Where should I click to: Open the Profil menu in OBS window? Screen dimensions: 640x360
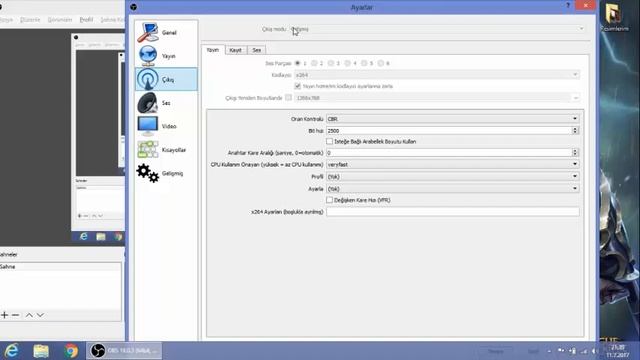point(86,20)
